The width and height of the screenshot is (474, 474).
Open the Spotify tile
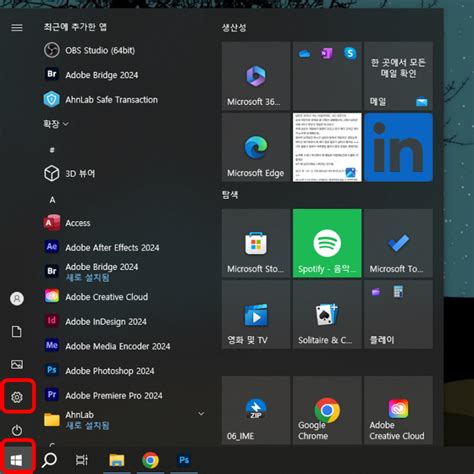click(327, 243)
